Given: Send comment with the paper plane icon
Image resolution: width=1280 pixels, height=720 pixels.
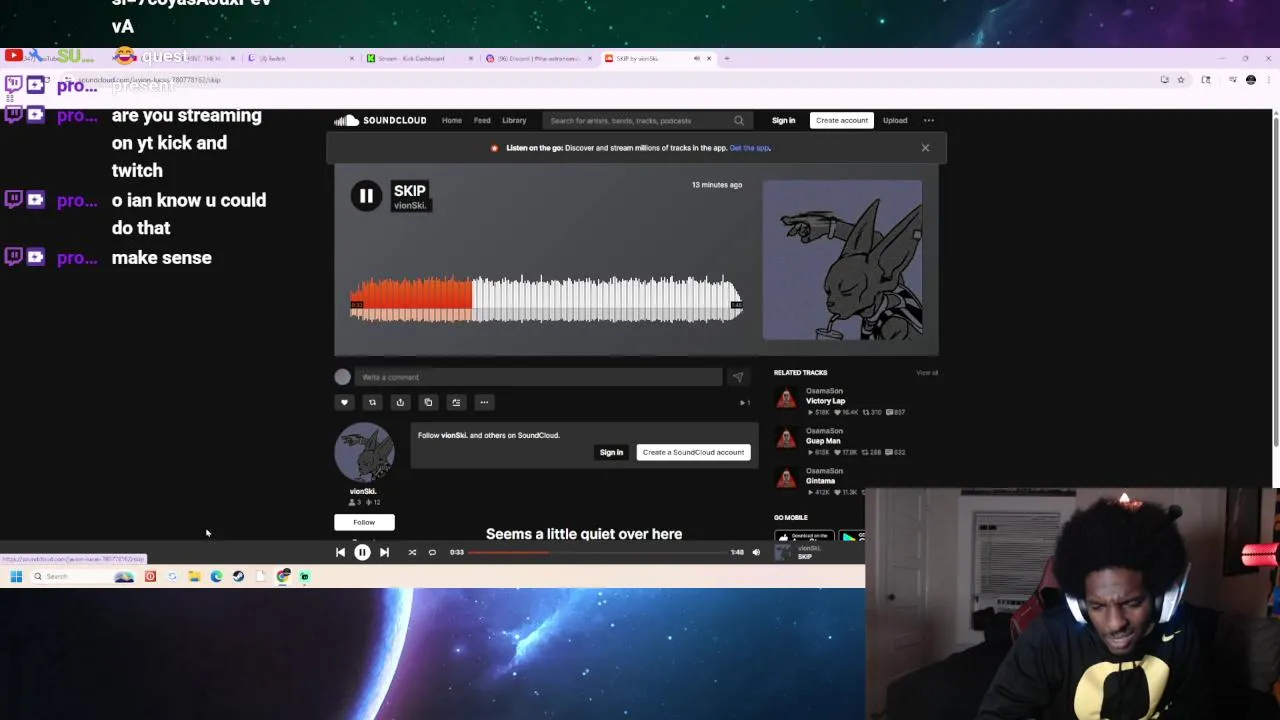Looking at the screenshot, I should (x=738, y=377).
